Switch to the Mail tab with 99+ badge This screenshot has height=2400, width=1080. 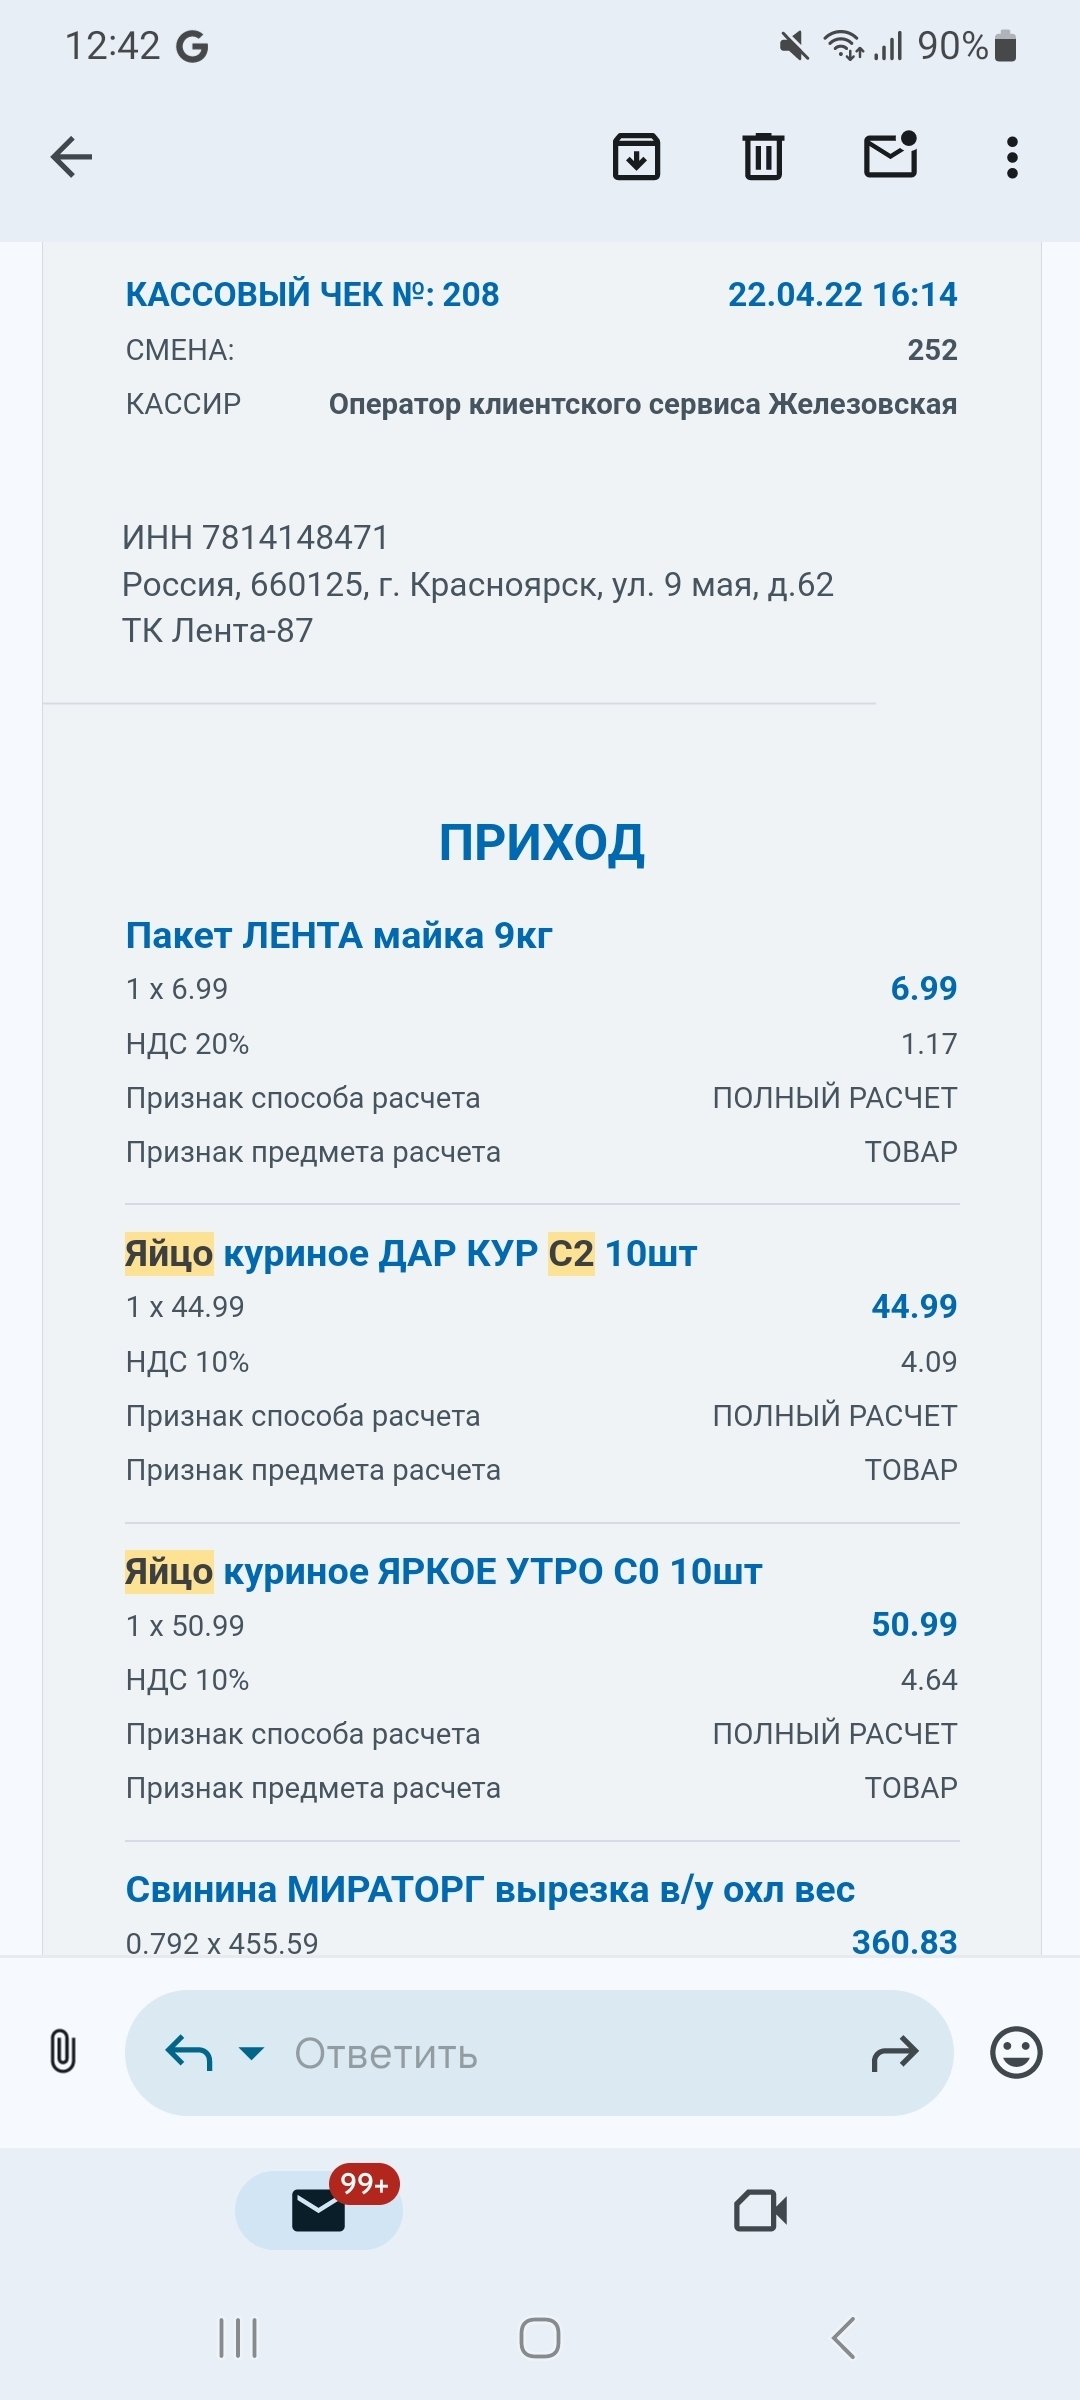tap(319, 2210)
